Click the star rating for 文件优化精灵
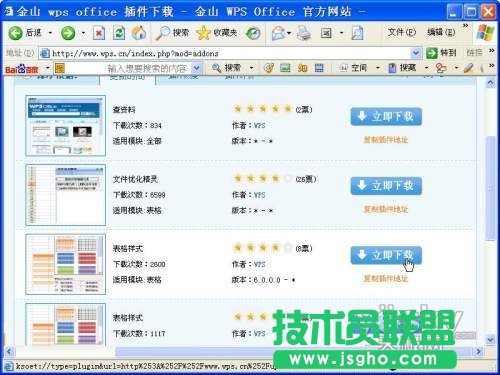 click(263, 178)
